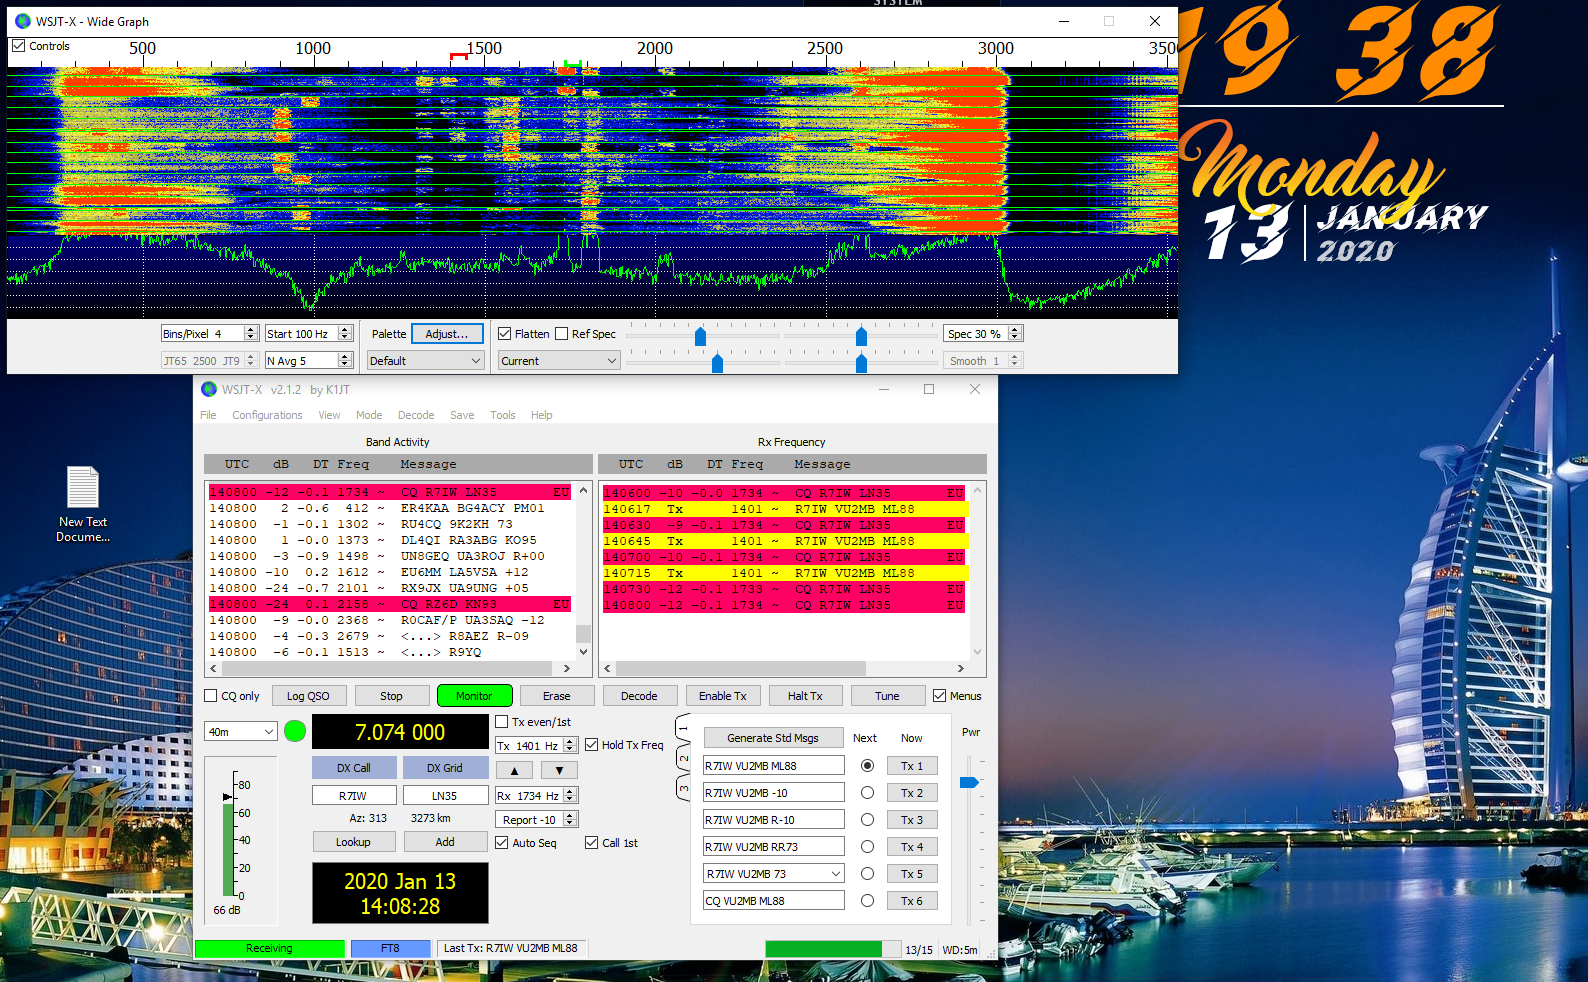Open the Decode menu in menu bar
The height and width of the screenshot is (982, 1588).
point(415,415)
